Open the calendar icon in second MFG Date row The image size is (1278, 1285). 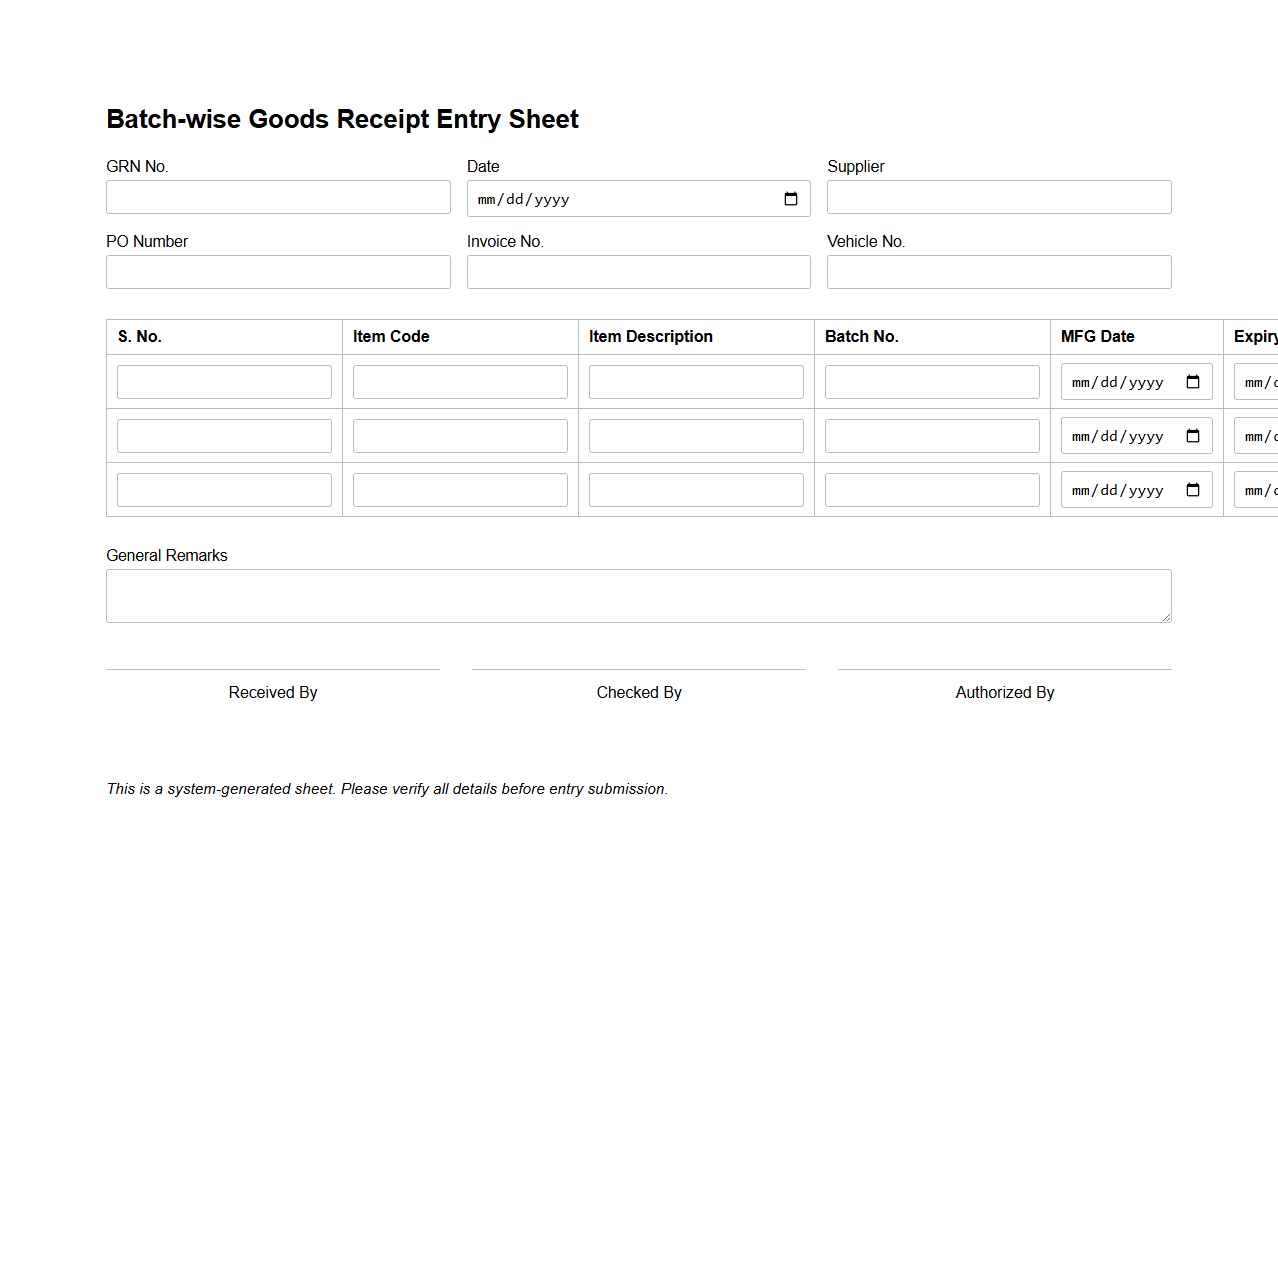pos(1193,435)
